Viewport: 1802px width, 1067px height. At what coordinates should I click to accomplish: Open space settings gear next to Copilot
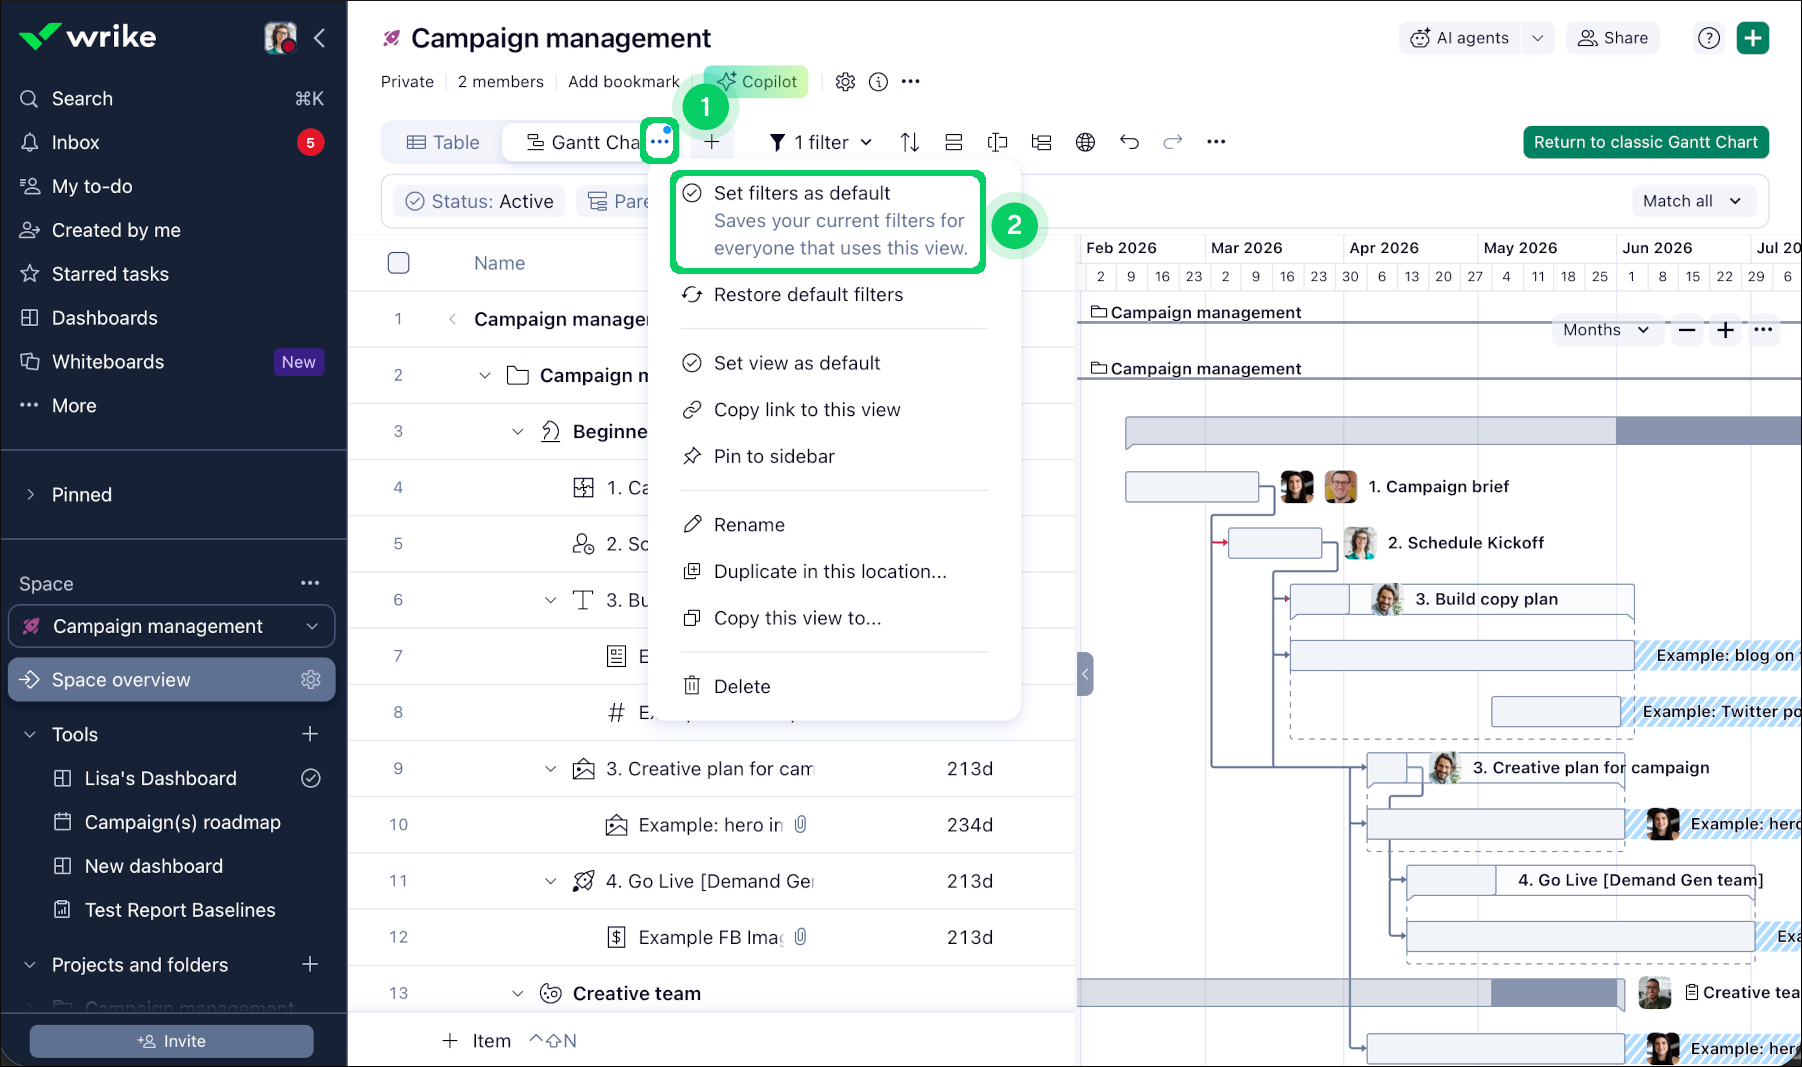[845, 82]
